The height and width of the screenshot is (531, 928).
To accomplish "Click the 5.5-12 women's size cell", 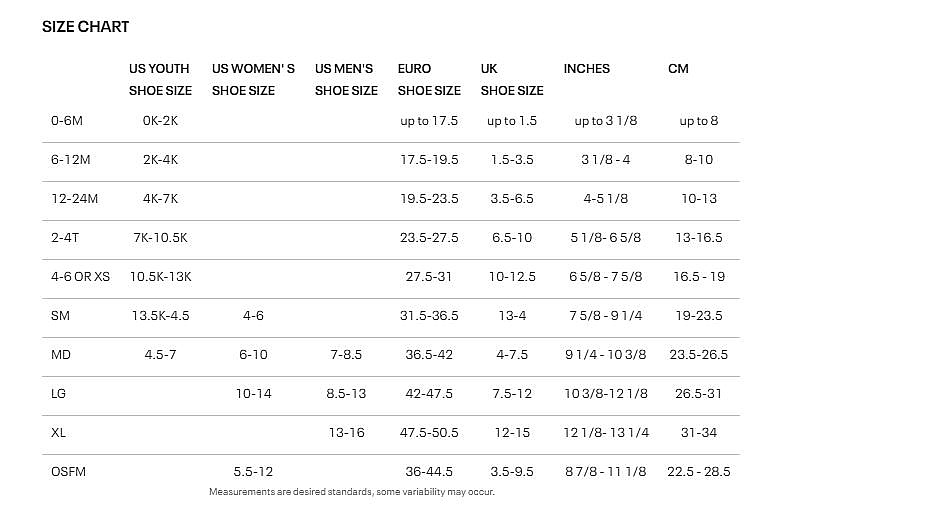I will pos(253,472).
